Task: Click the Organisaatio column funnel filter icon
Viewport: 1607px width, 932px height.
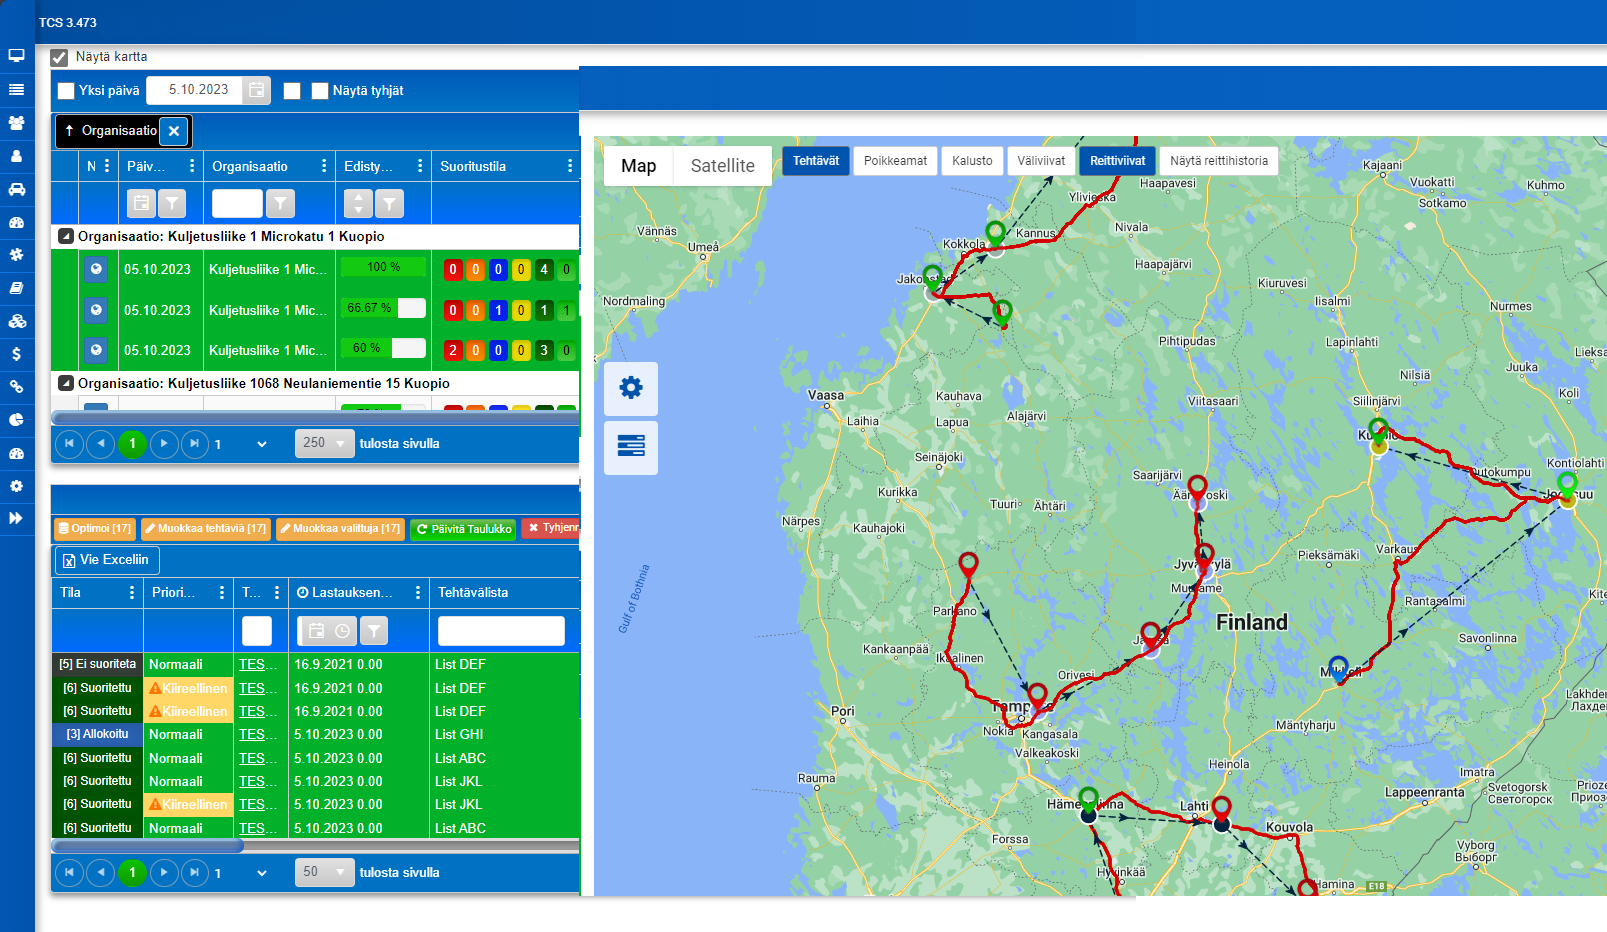Action: tap(281, 203)
